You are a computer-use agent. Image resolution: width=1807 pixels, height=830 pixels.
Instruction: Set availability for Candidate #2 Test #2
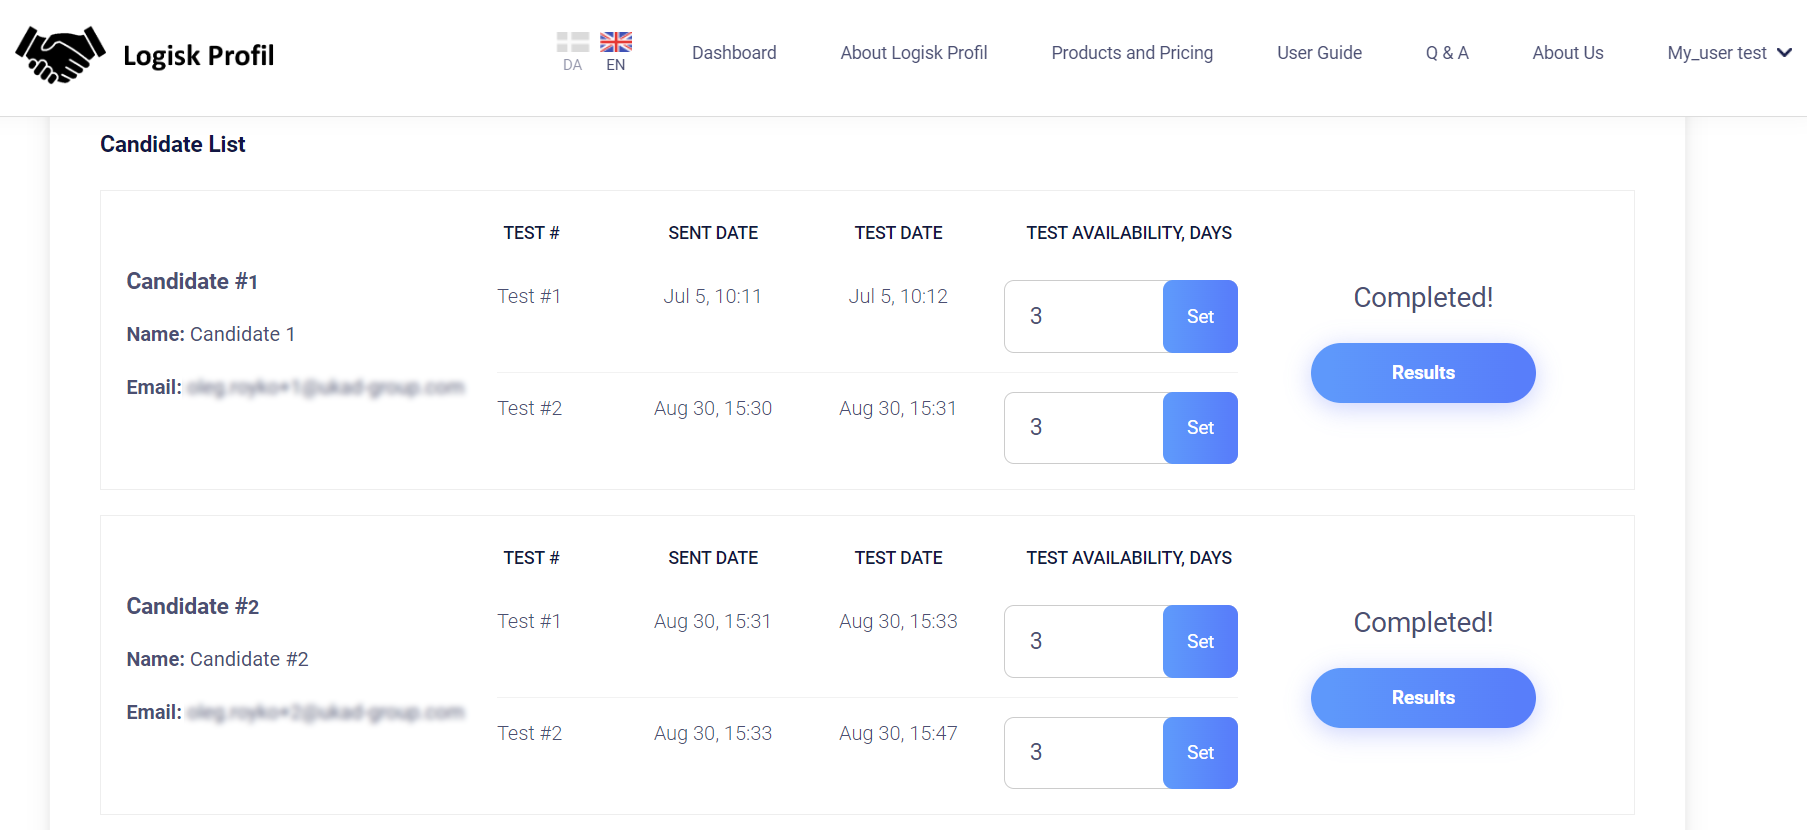1200,753
